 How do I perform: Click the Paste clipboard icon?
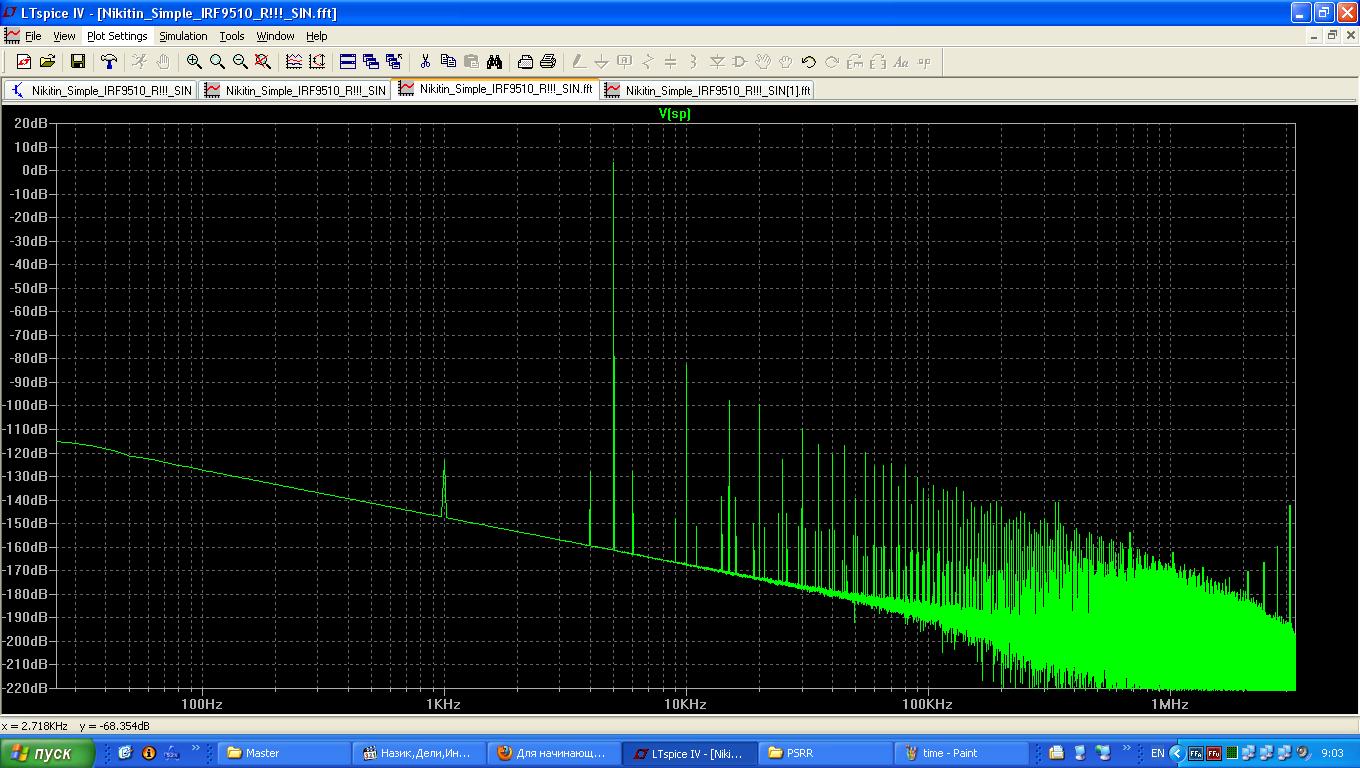(x=471, y=62)
